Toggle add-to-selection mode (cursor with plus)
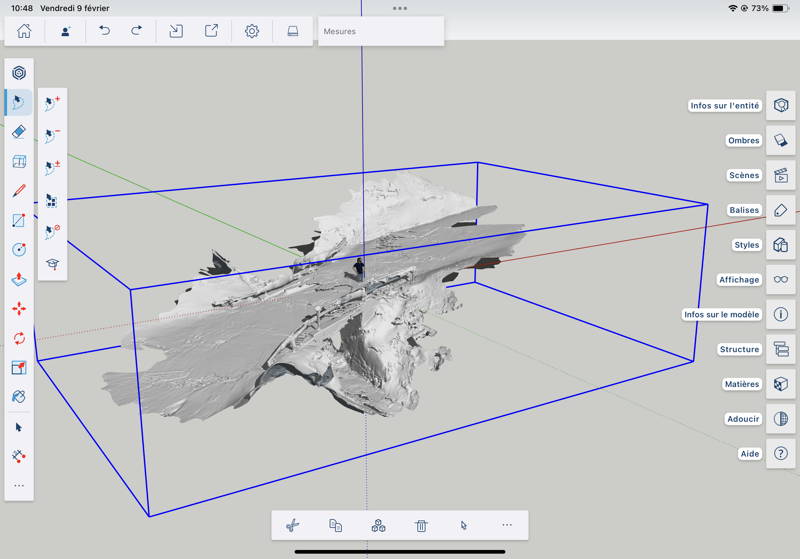 [x=52, y=103]
